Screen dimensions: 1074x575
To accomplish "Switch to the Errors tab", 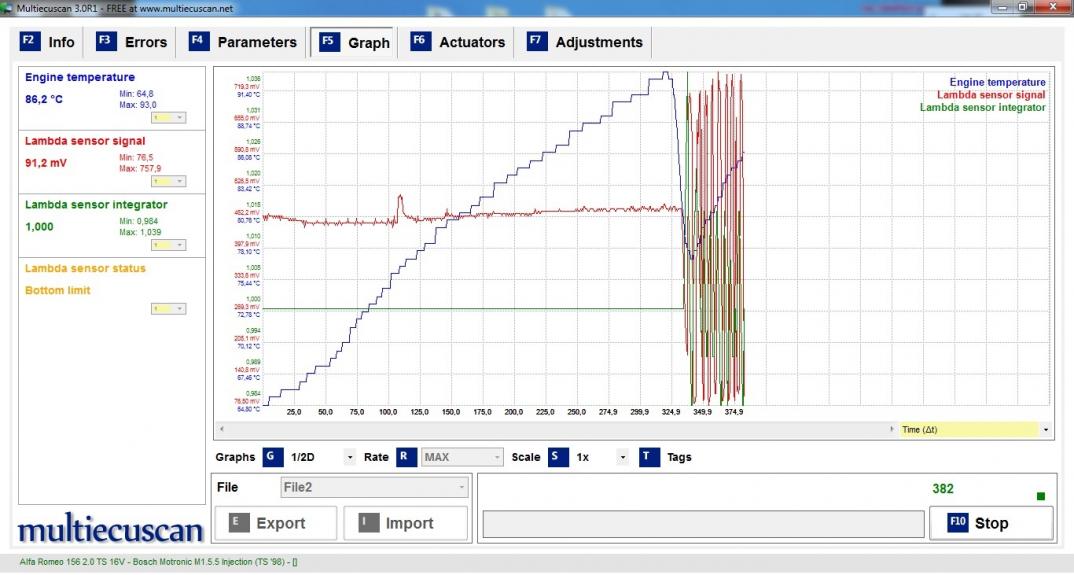I will coord(132,42).
